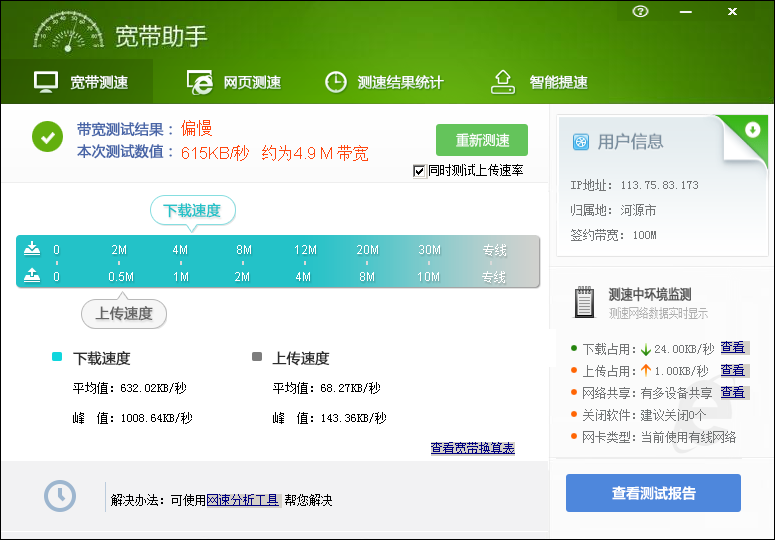
Task: Click download 峰值 1008.64KB/秒
Action: pyautogui.click(x=132, y=418)
